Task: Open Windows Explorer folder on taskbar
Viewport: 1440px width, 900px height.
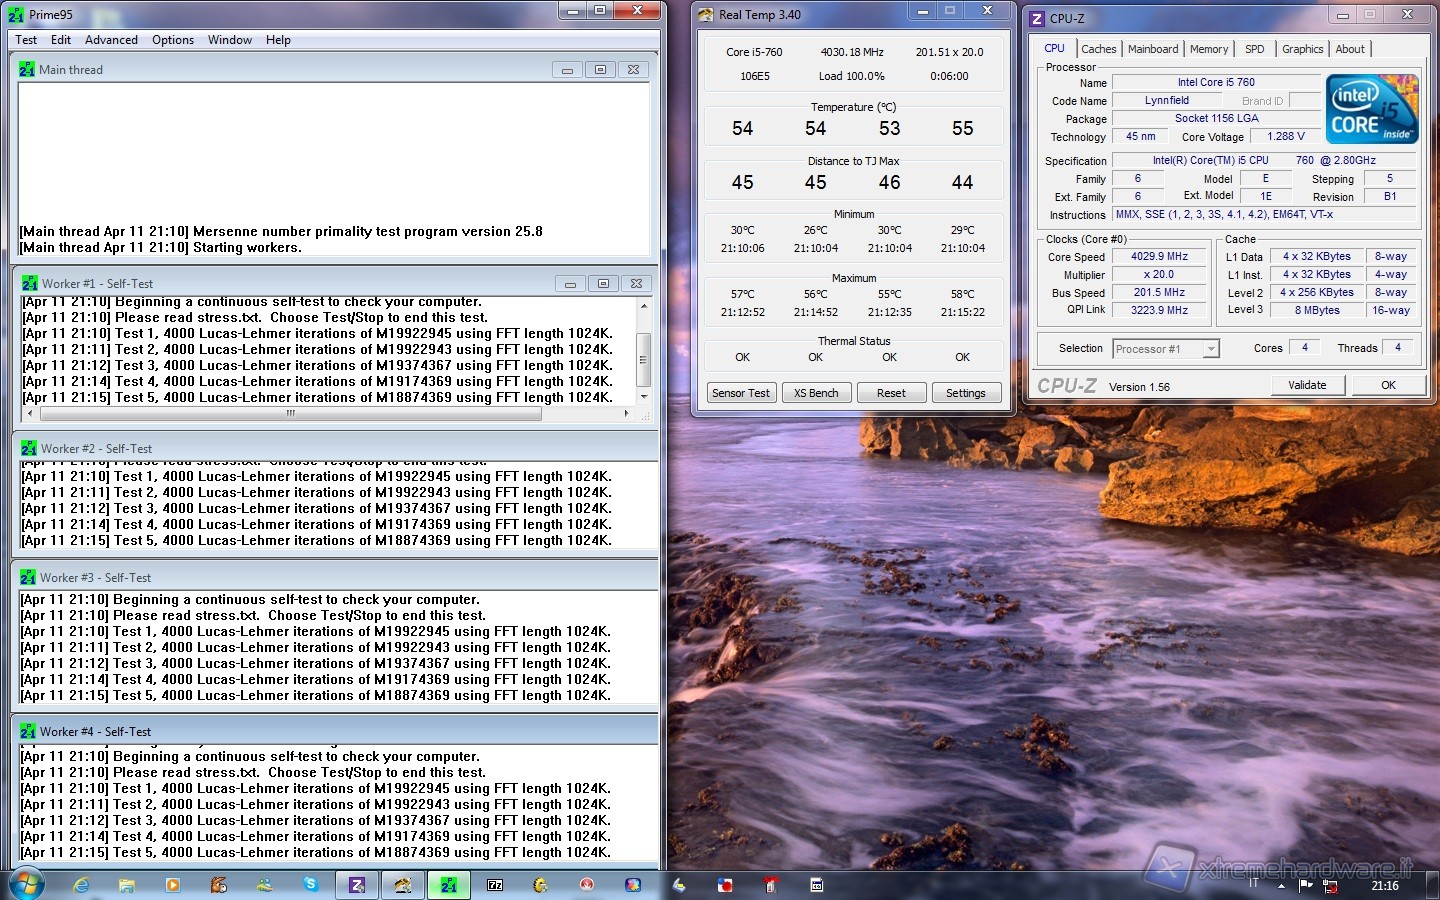Action: pyautogui.click(x=127, y=885)
